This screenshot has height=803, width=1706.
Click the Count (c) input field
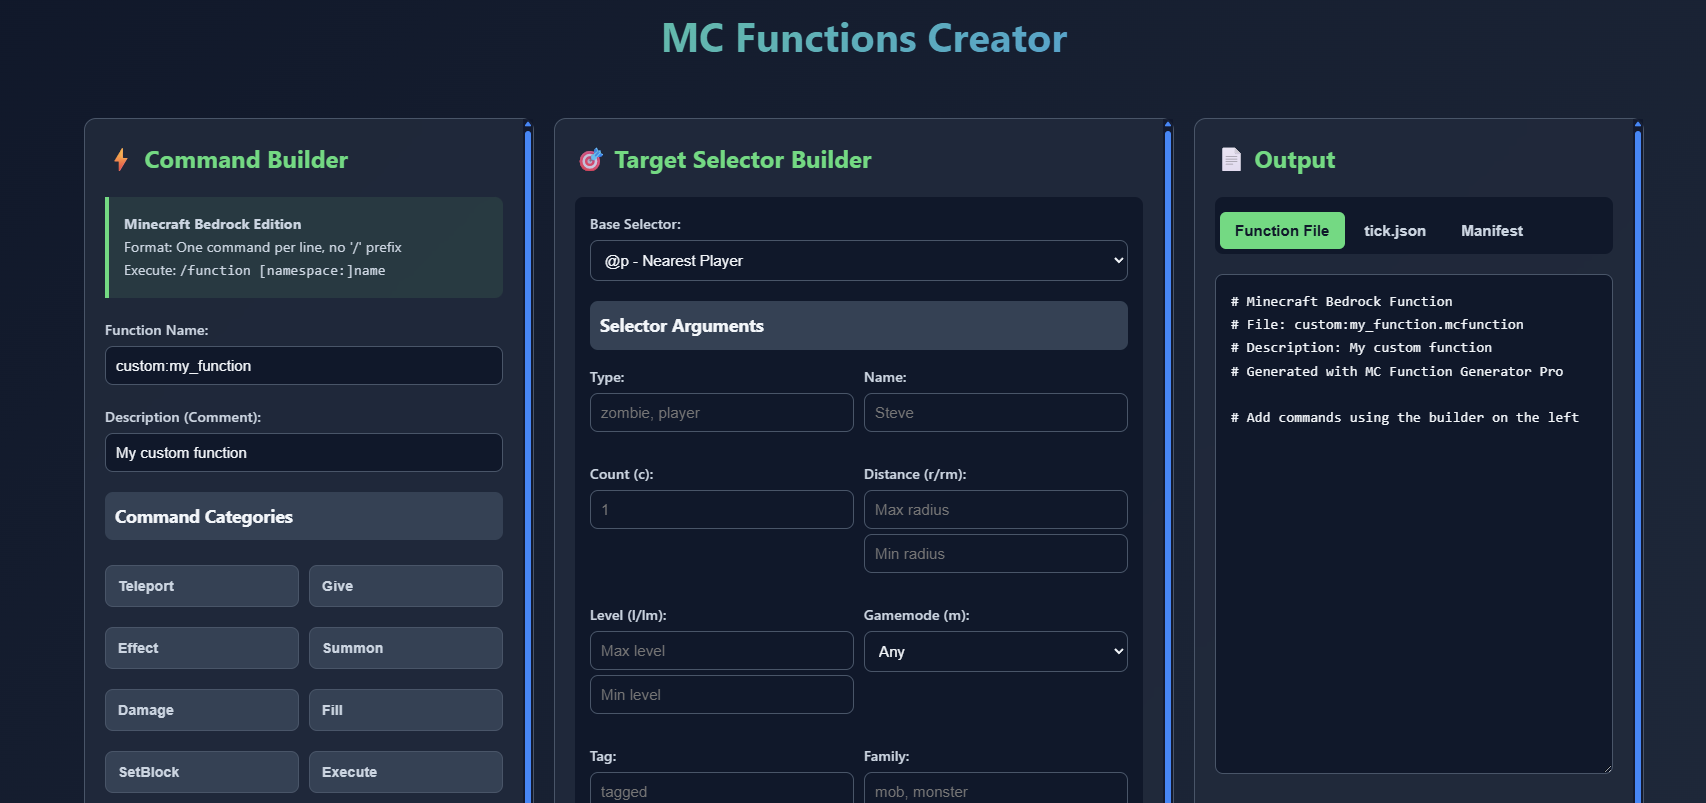point(721,510)
